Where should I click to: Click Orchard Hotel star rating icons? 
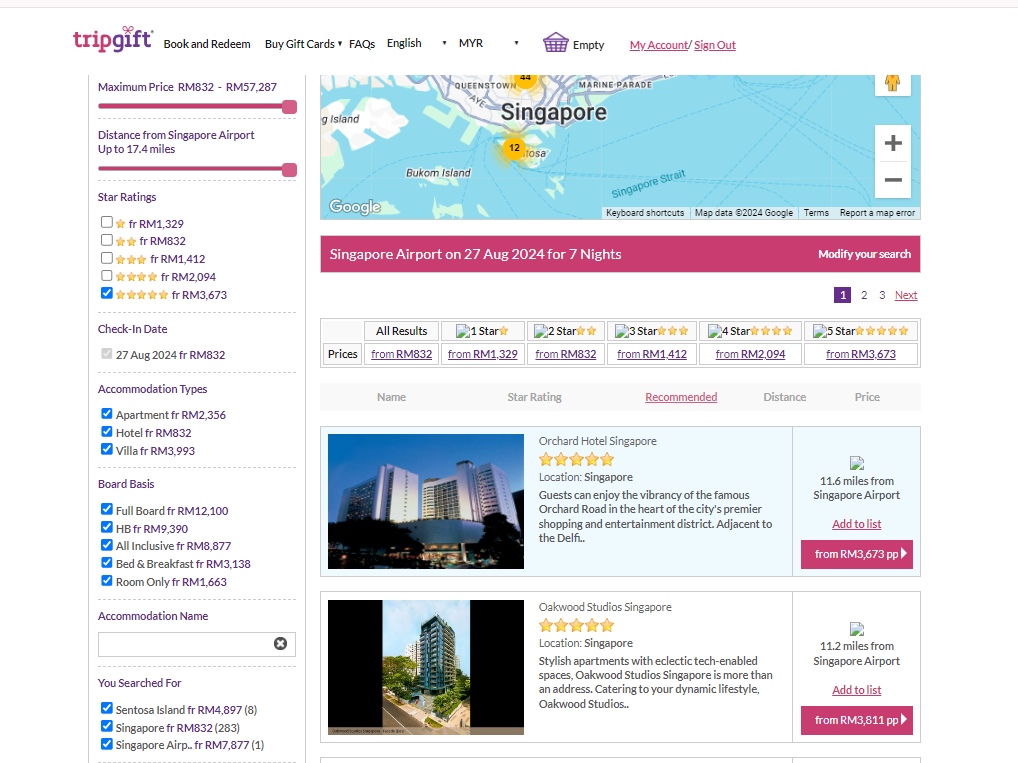coord(576,460)
